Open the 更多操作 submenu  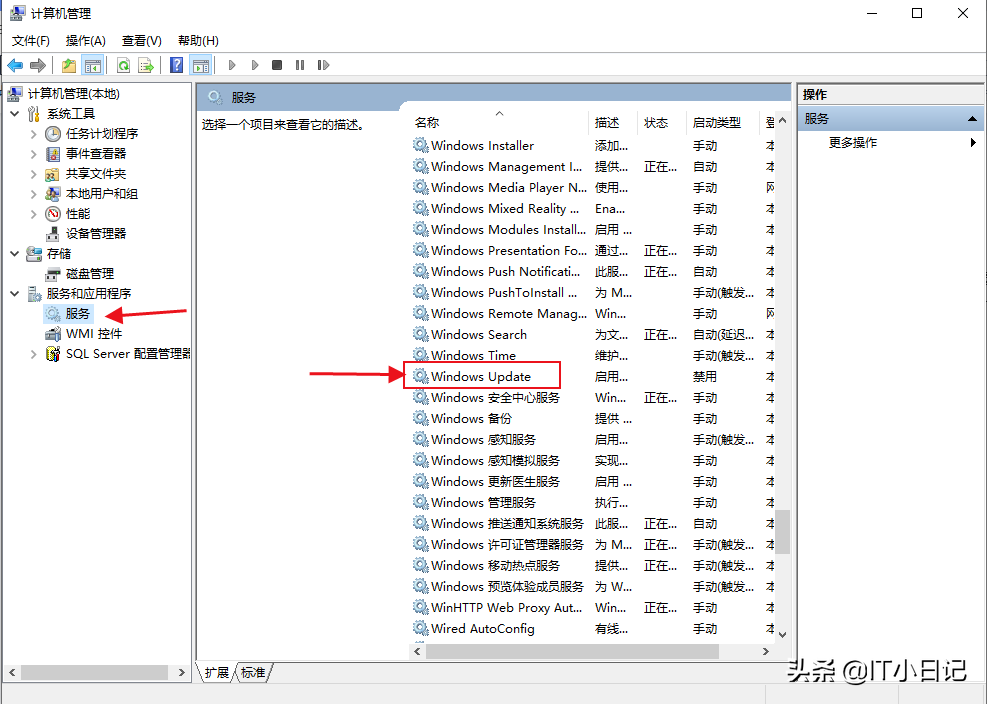coord(852,143)
